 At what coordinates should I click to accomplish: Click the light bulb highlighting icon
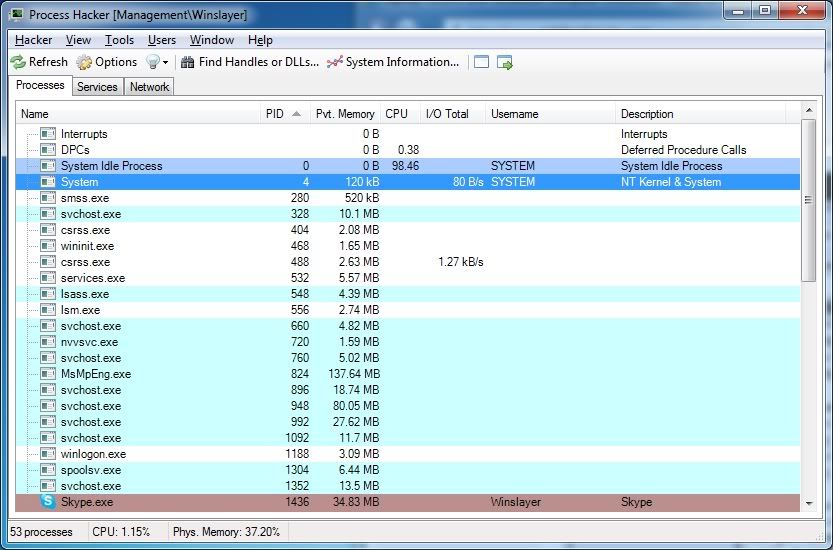click(x=152, y=62)
